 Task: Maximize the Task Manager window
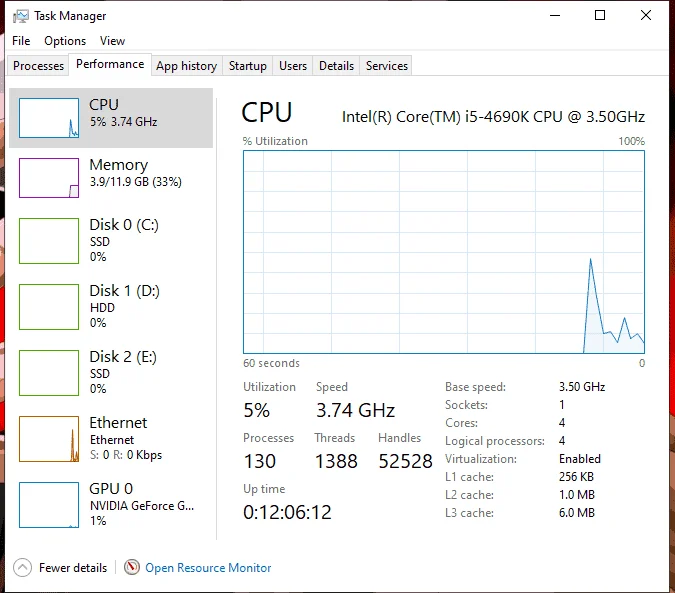(600, 15)
